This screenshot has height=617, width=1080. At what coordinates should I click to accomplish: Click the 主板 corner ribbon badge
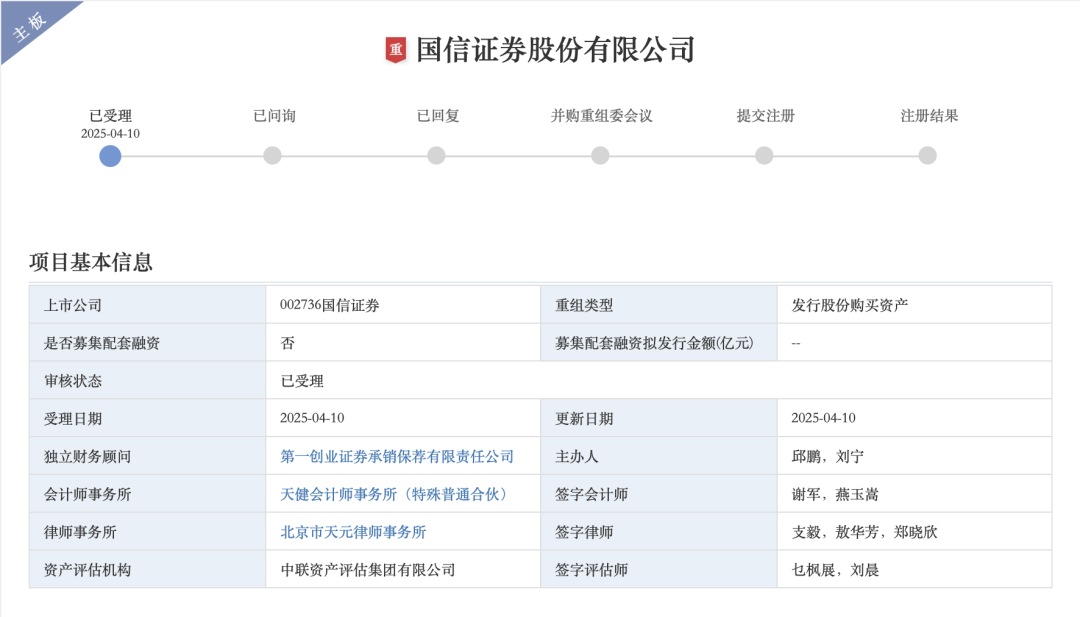[x=31, y=26]
